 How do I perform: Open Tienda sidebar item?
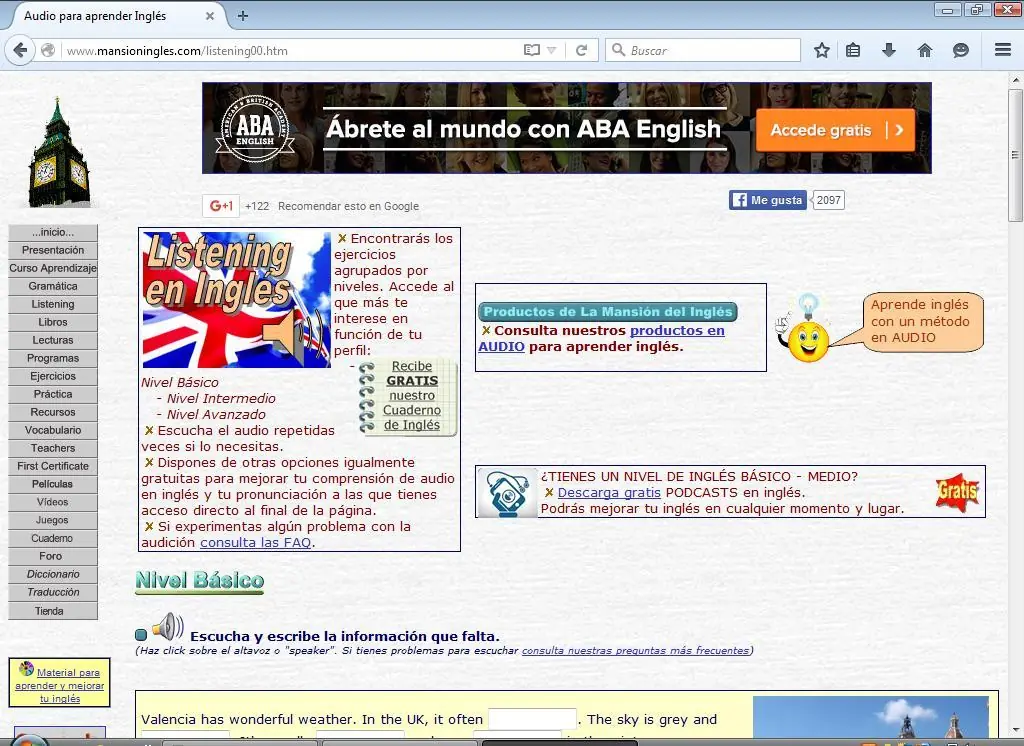click(x=53, y=611)
